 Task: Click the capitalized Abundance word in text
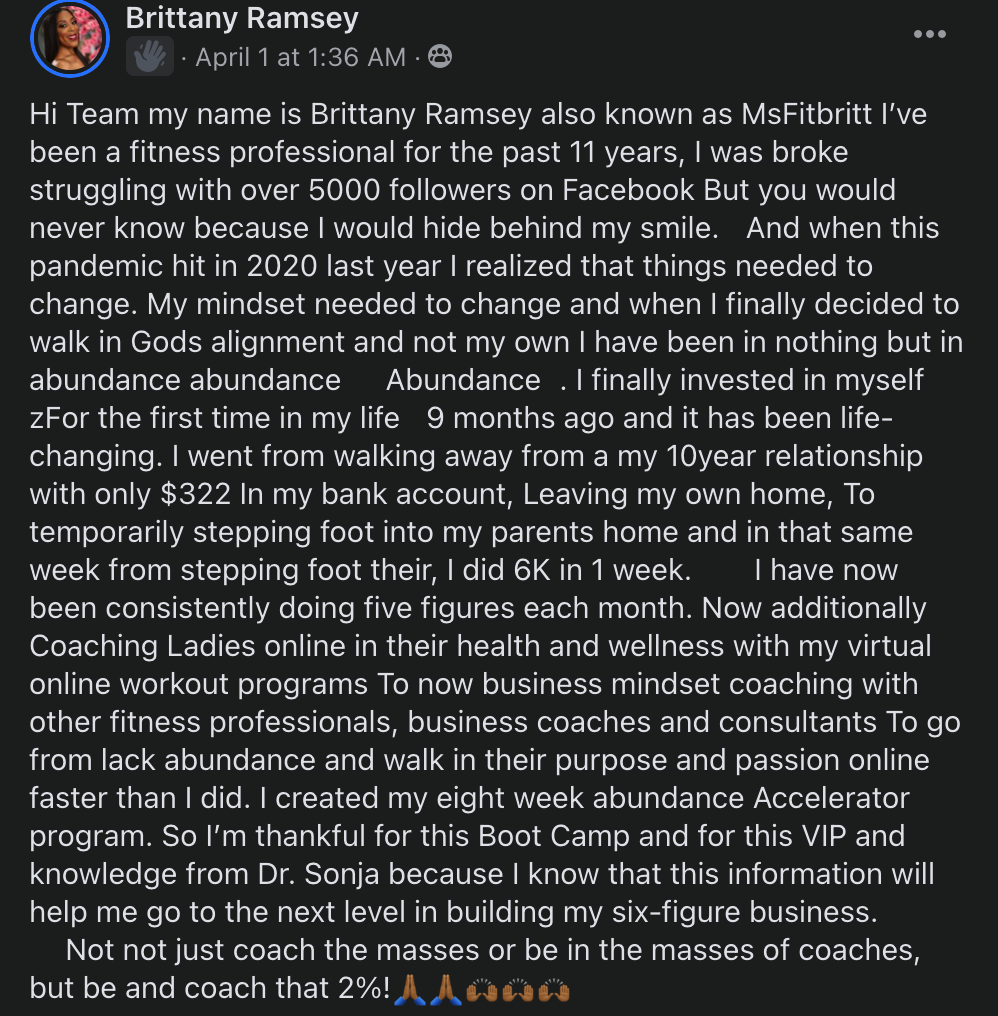(x=463, y=380)
